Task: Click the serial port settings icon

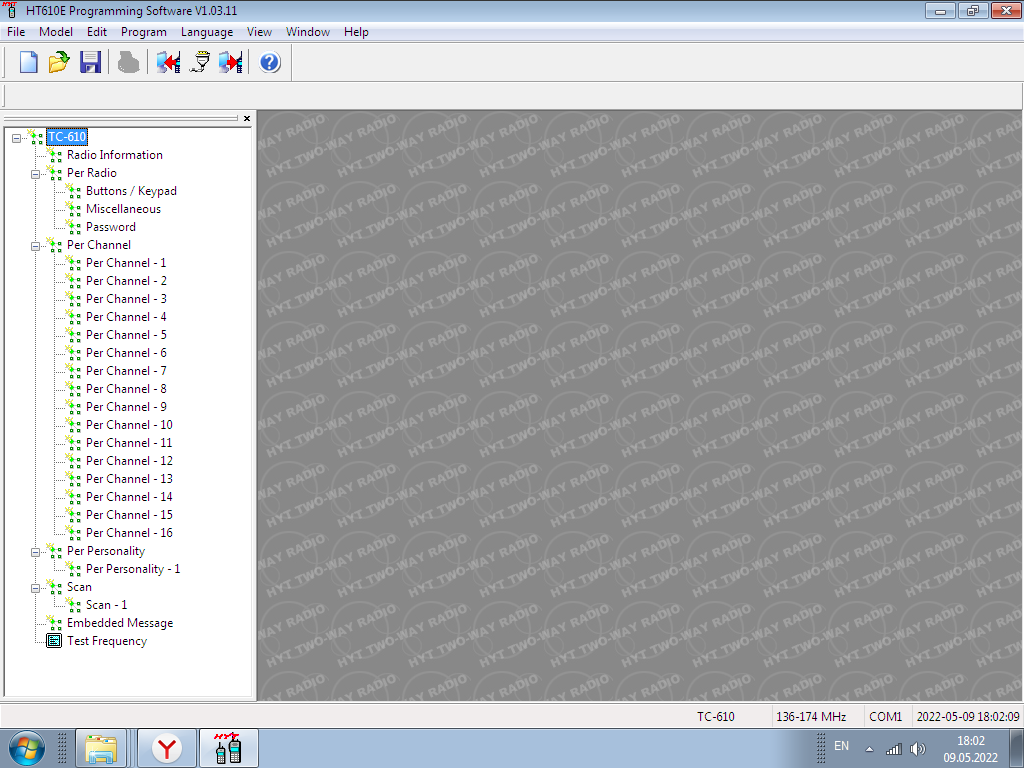Action: (200, 62)
